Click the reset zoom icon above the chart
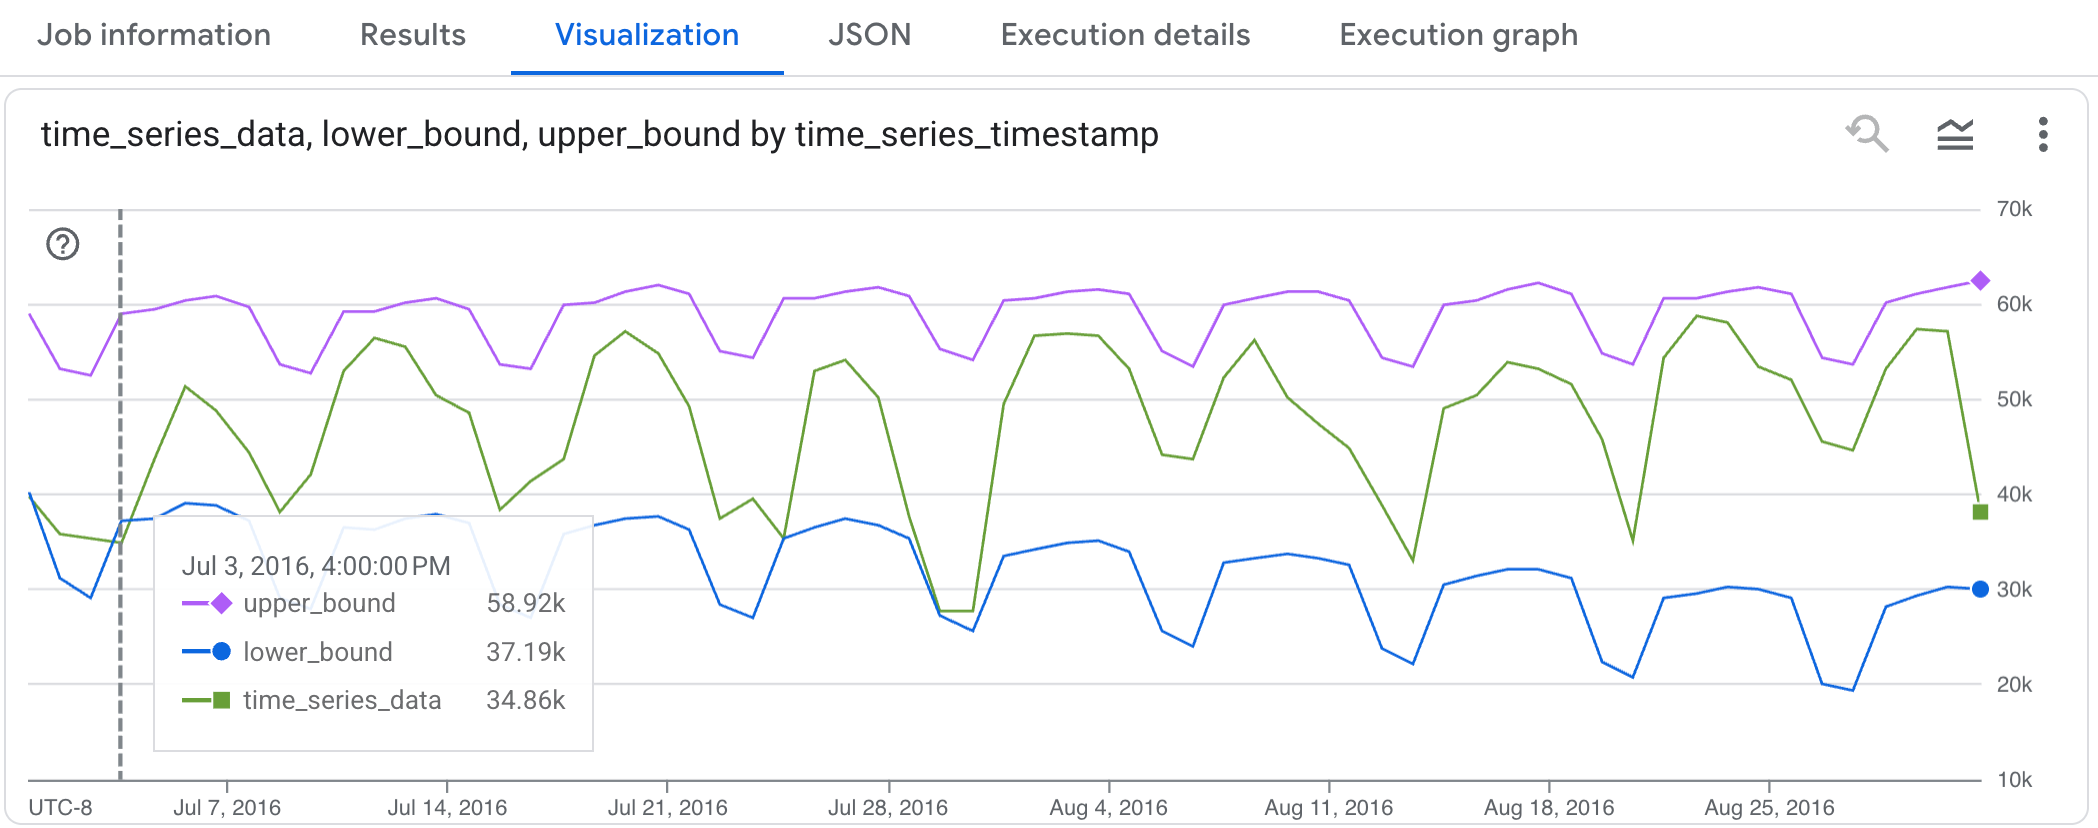Image resolution: width=2098 pixels, height=828 pixels. pos(1869,135)
